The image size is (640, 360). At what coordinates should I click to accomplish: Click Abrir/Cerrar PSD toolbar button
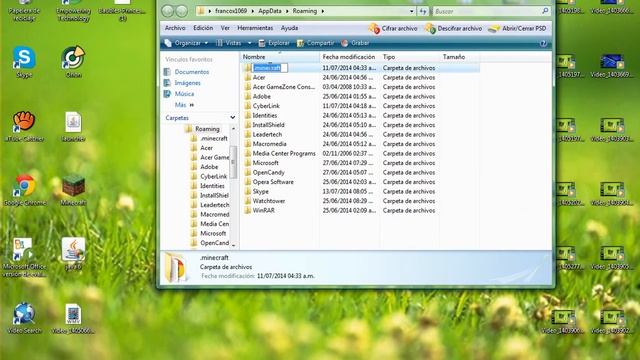tap(517, 29)
